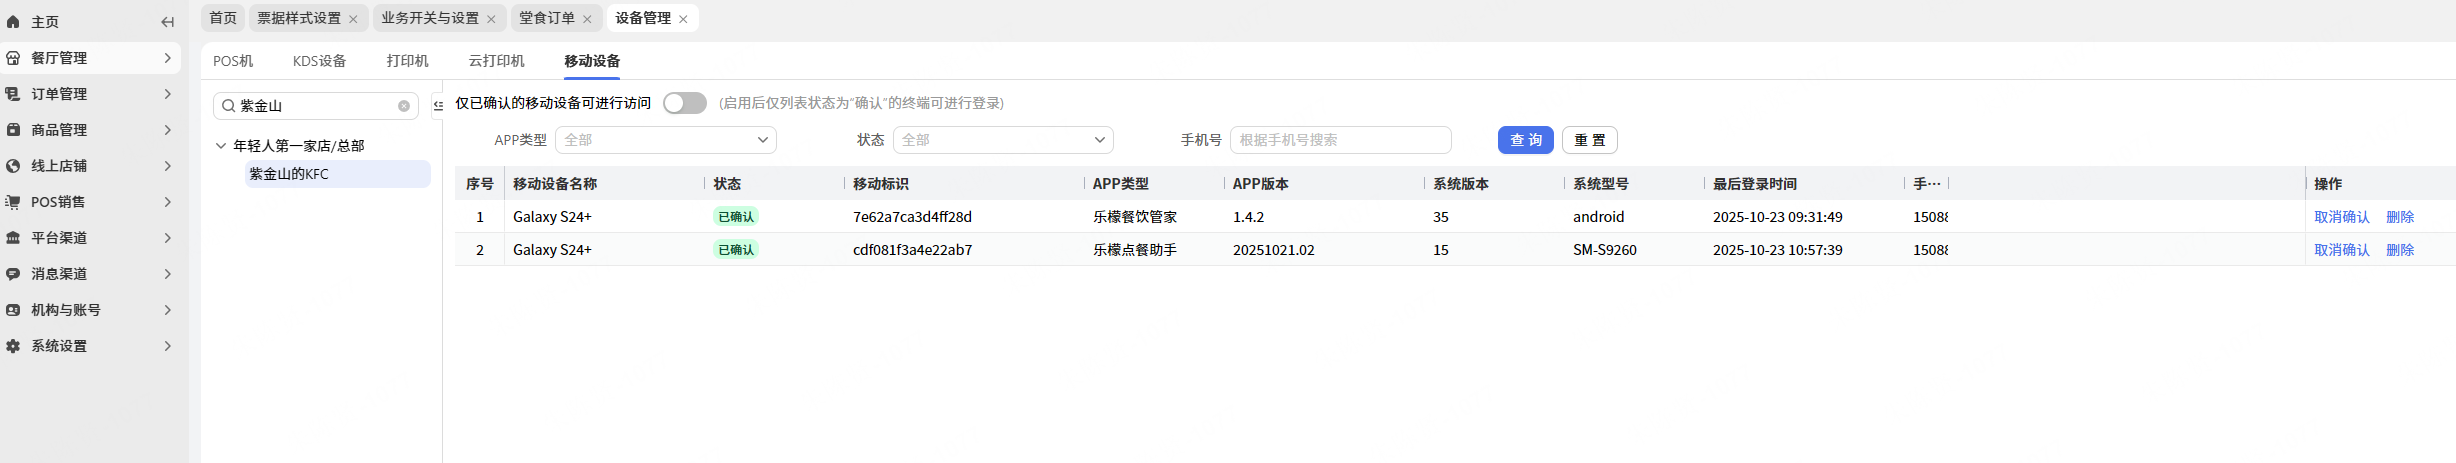Switch to the 票据样式设置 tab
Screen dimensions: 2456x463
(299, 18)
